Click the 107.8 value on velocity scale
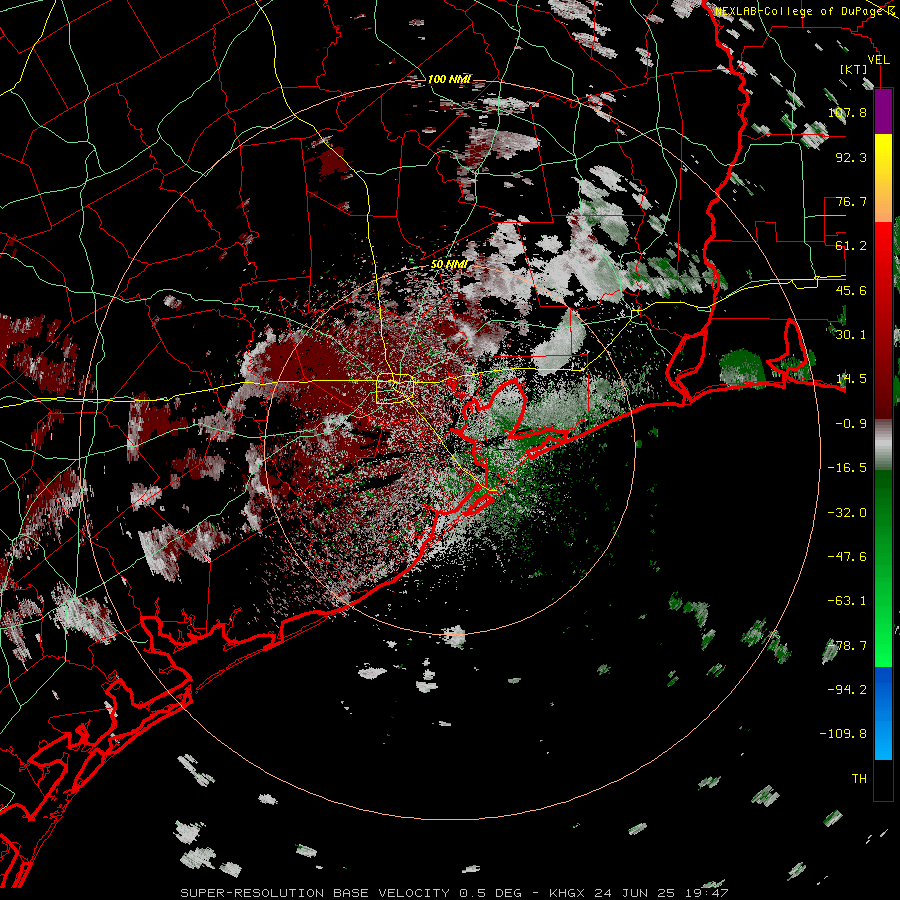The image size is (900, 900). click(847, 112)
